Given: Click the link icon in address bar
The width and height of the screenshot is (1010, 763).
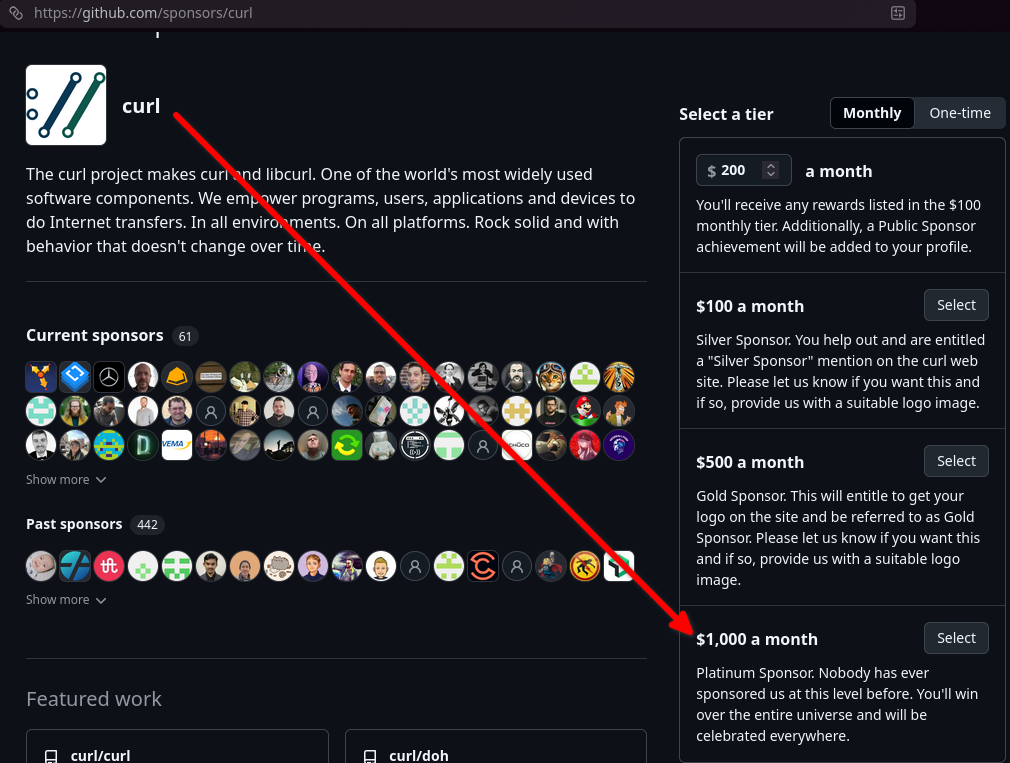Looking at the screenshot, I should tap(15, 13).
